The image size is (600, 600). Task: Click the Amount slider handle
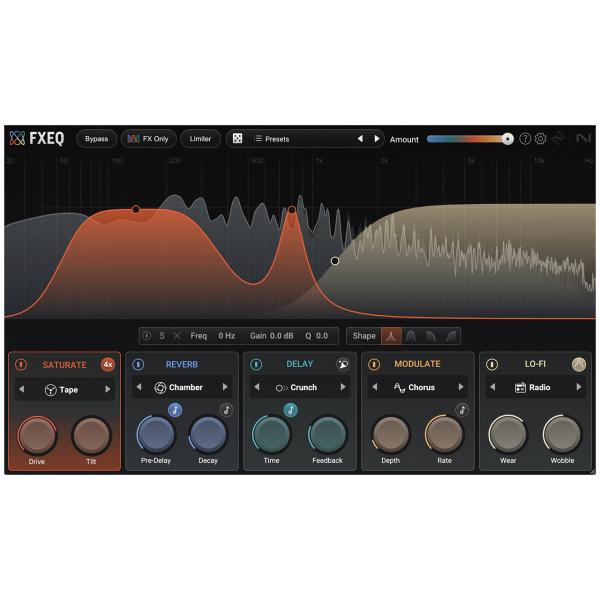coord(508,139)
